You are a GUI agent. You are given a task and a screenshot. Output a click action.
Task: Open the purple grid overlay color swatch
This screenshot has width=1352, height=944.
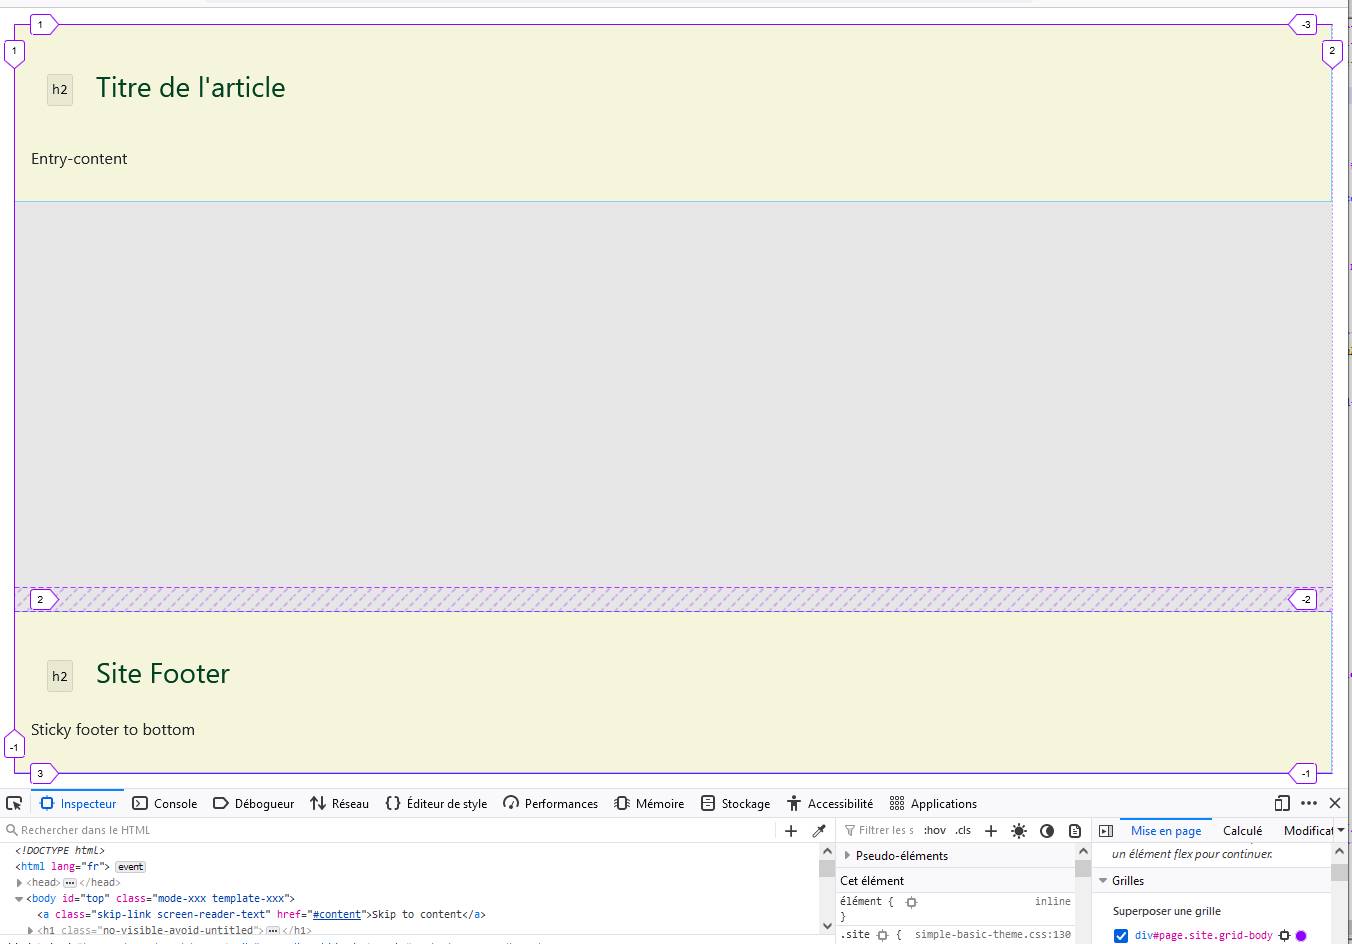[x=1301, y=936]
